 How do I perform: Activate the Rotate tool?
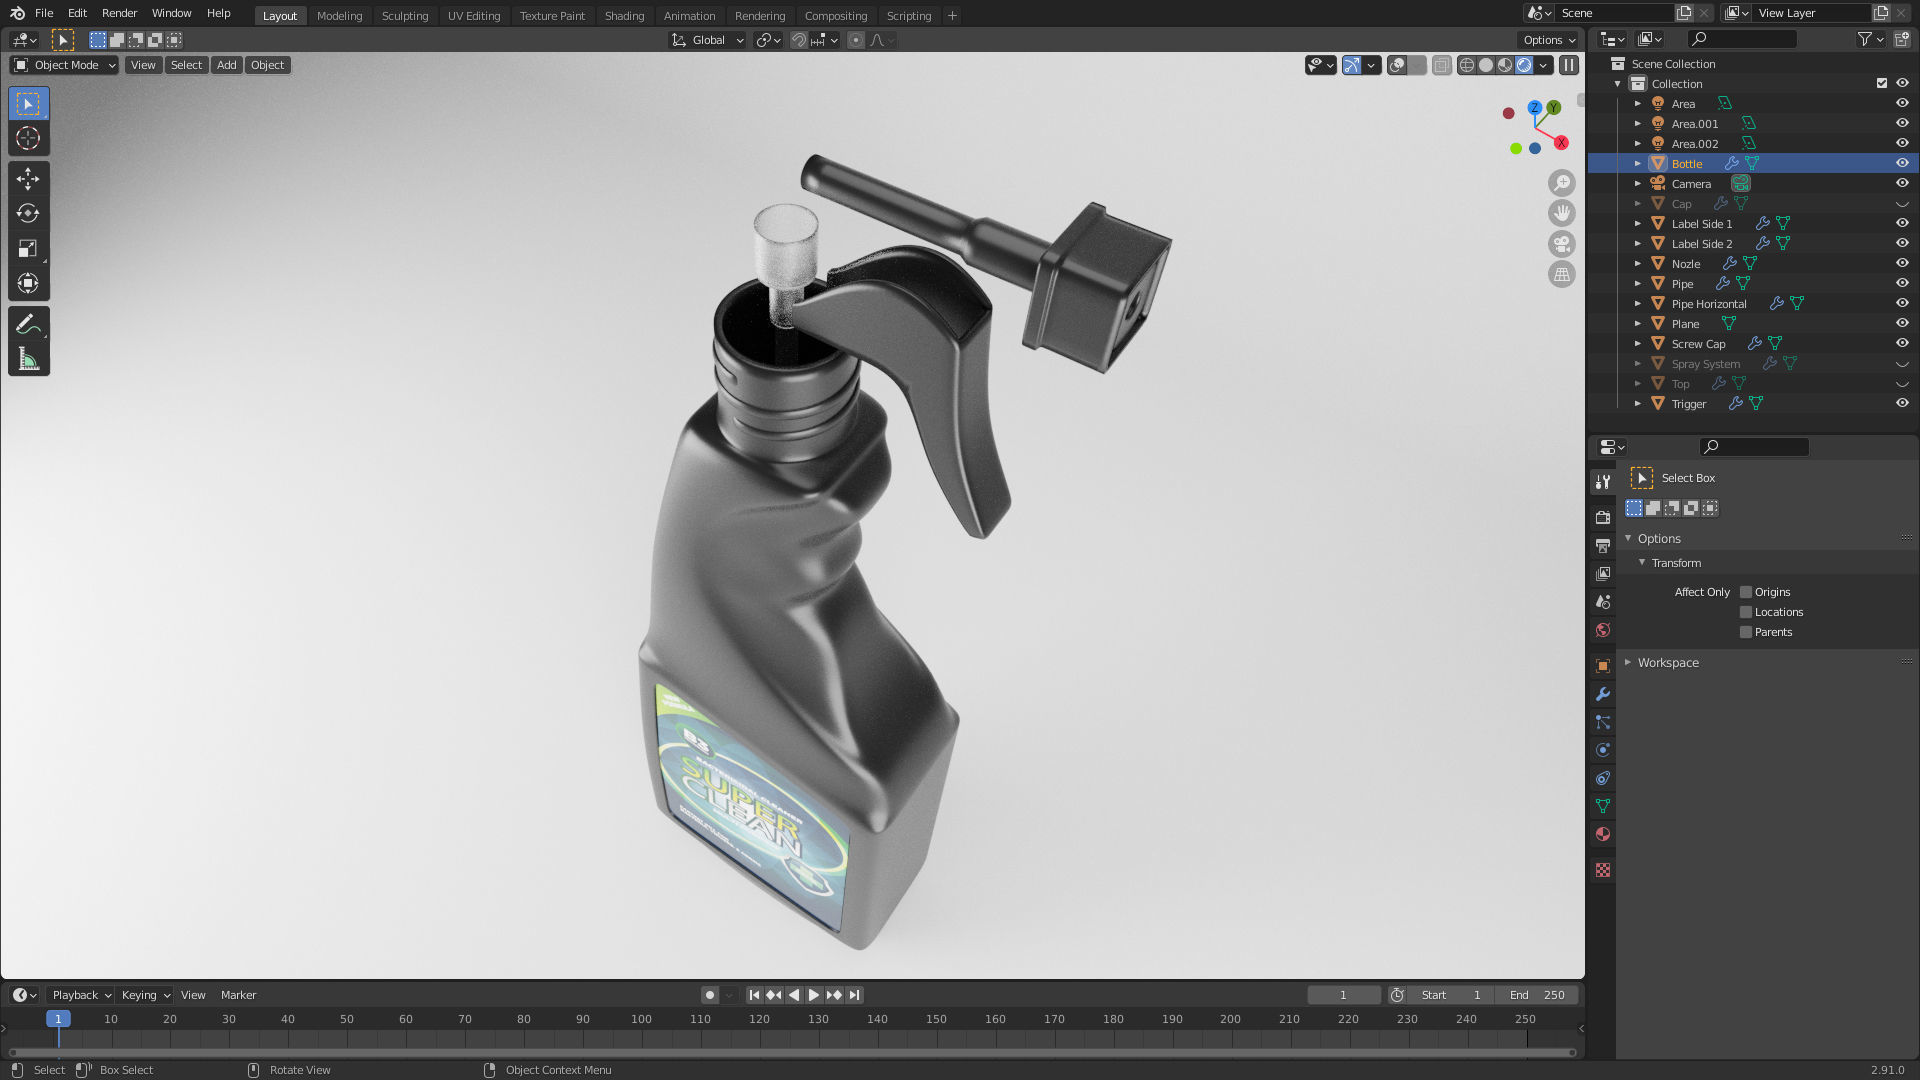click(28, 213)
